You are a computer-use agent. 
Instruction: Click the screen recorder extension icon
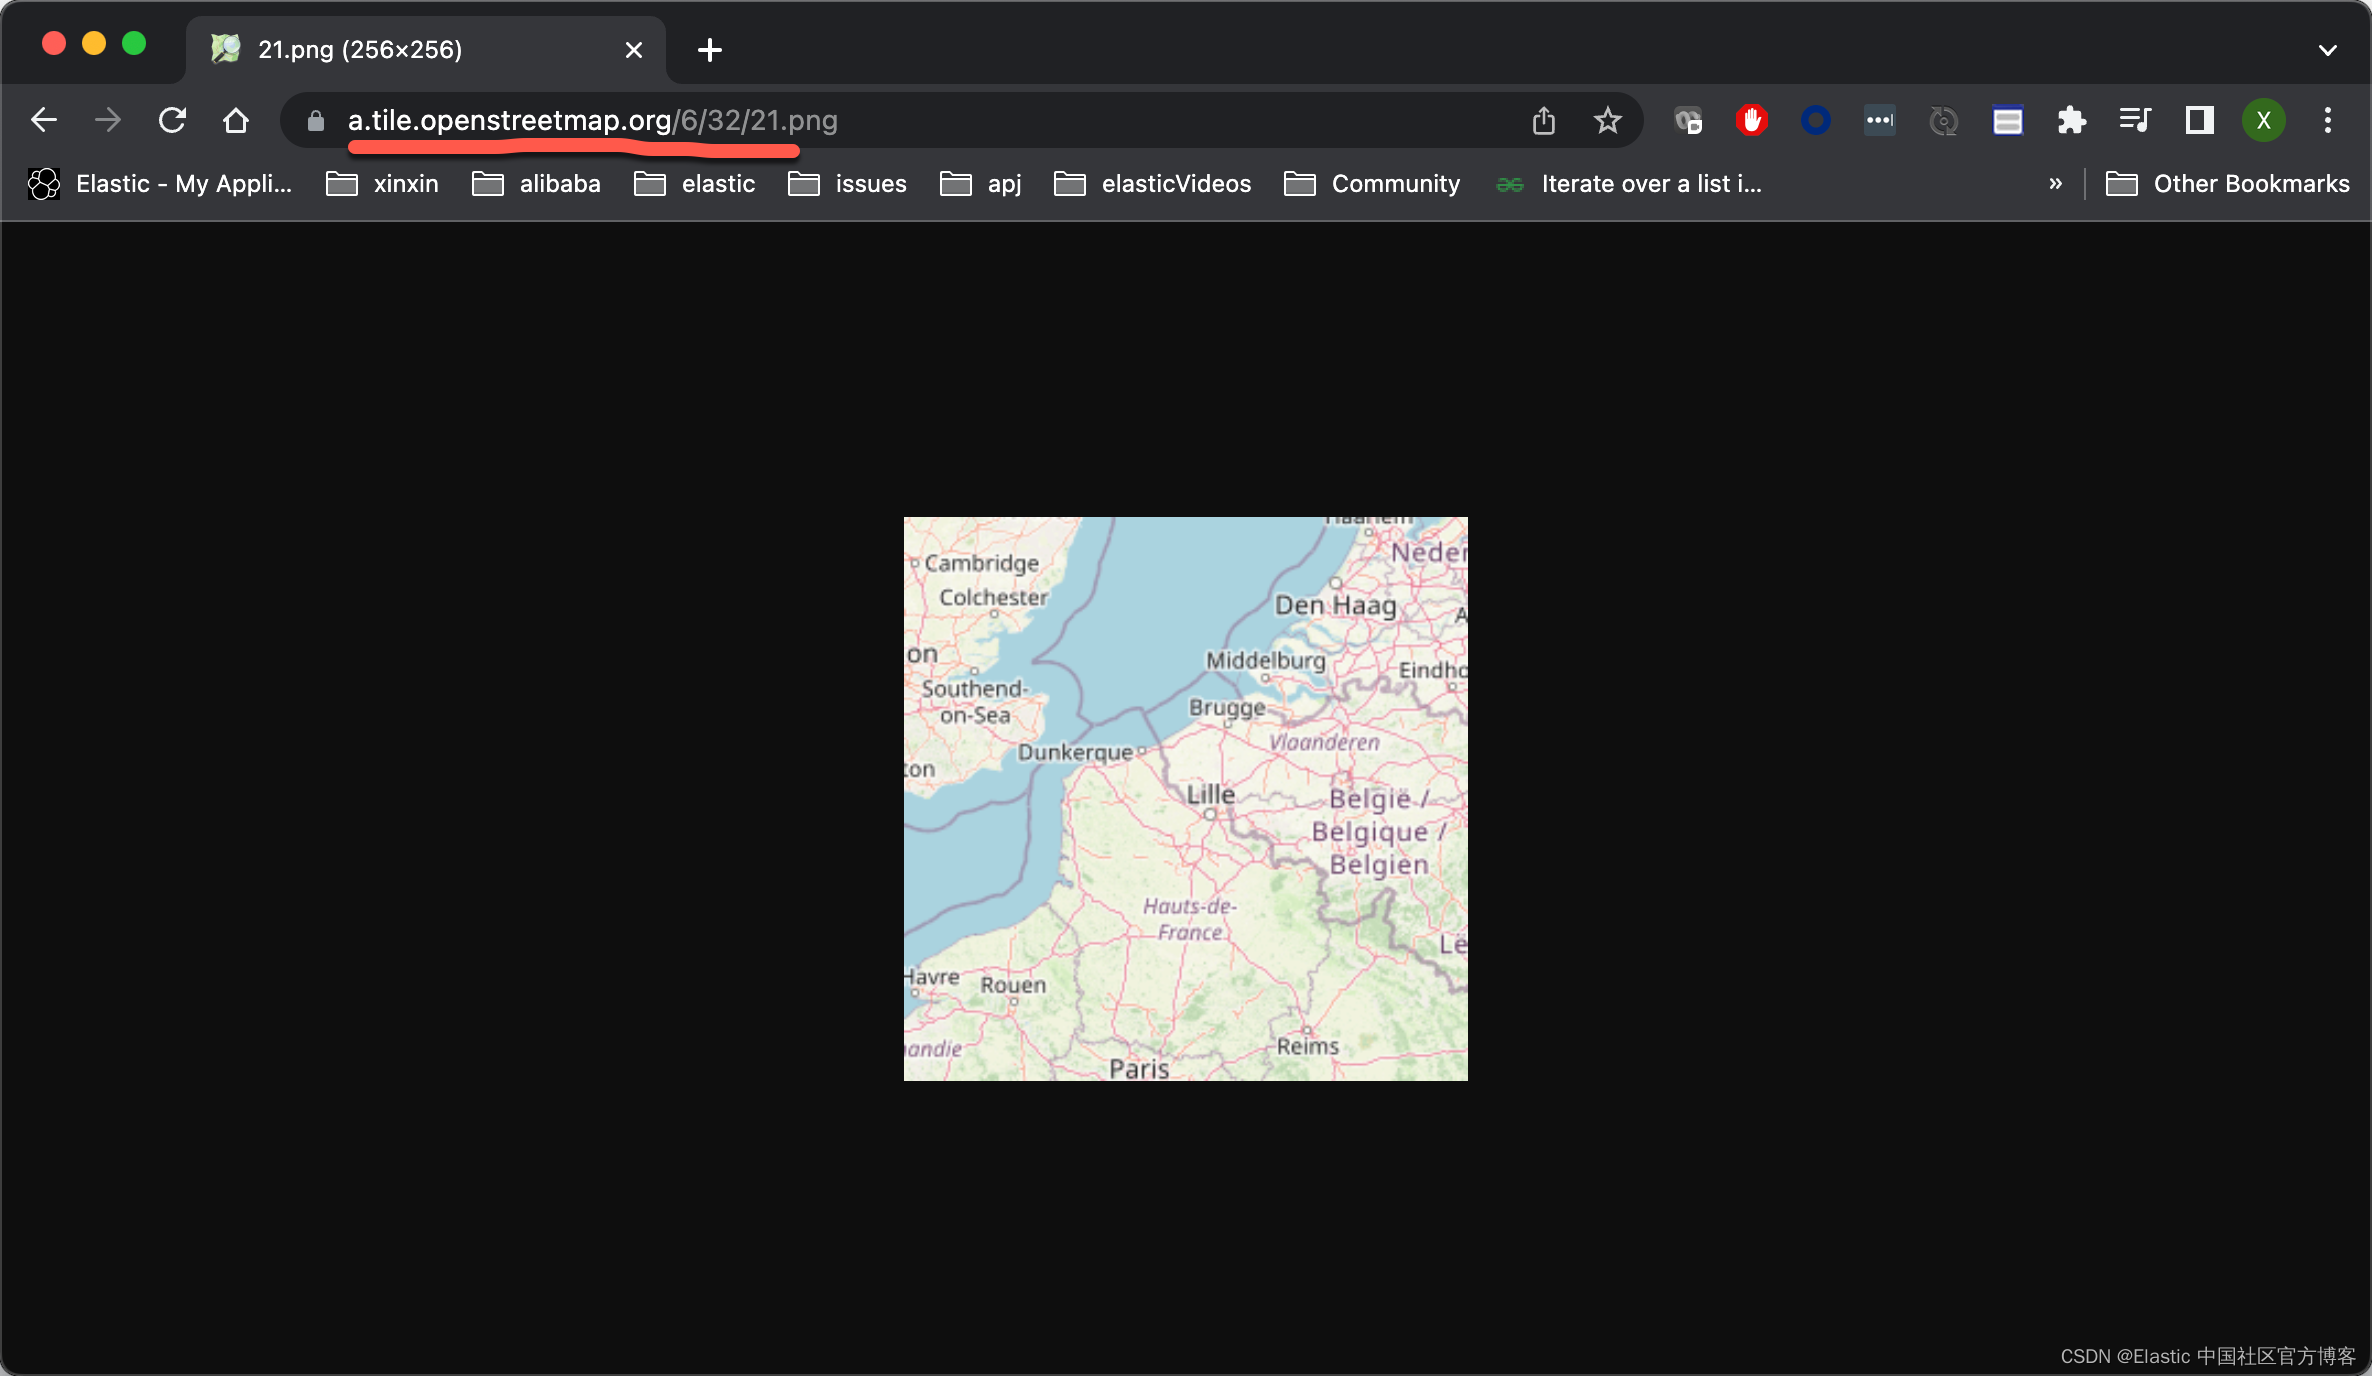[1688, 120]
